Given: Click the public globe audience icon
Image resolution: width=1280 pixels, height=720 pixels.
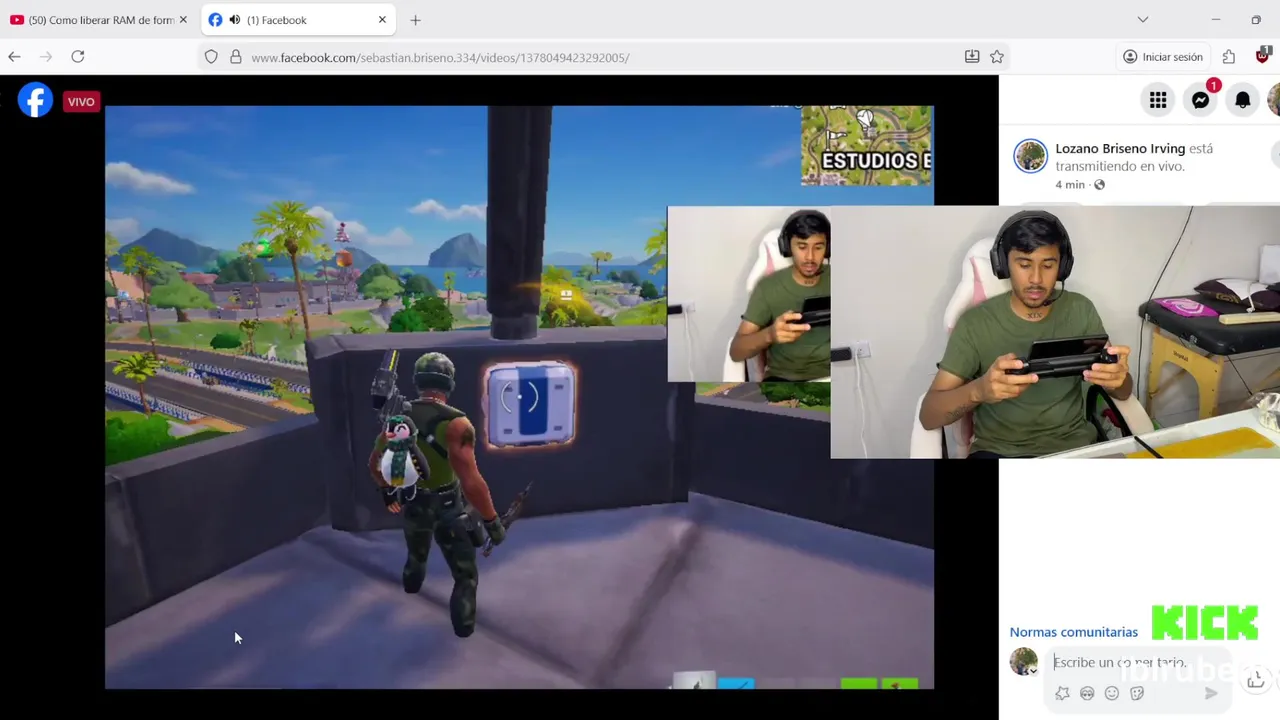Looking at the screenshot, I should point(1099,185).
